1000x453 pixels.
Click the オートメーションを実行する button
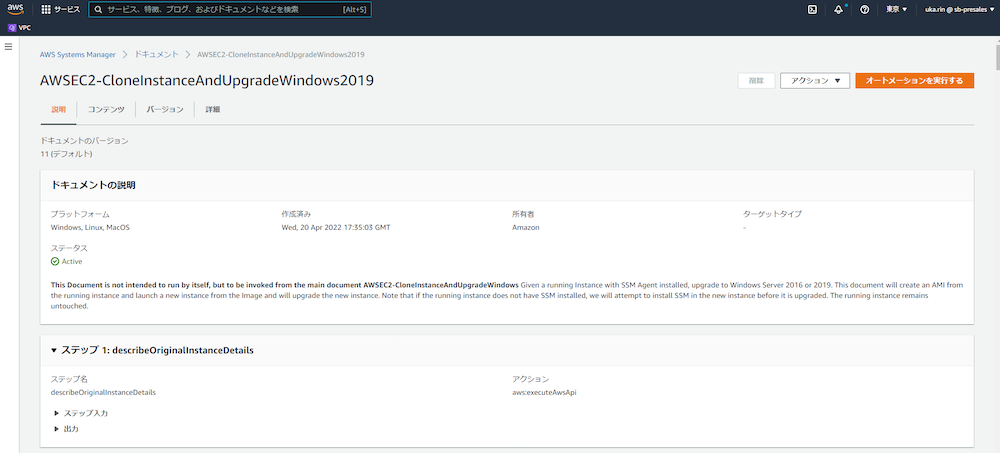914,80
